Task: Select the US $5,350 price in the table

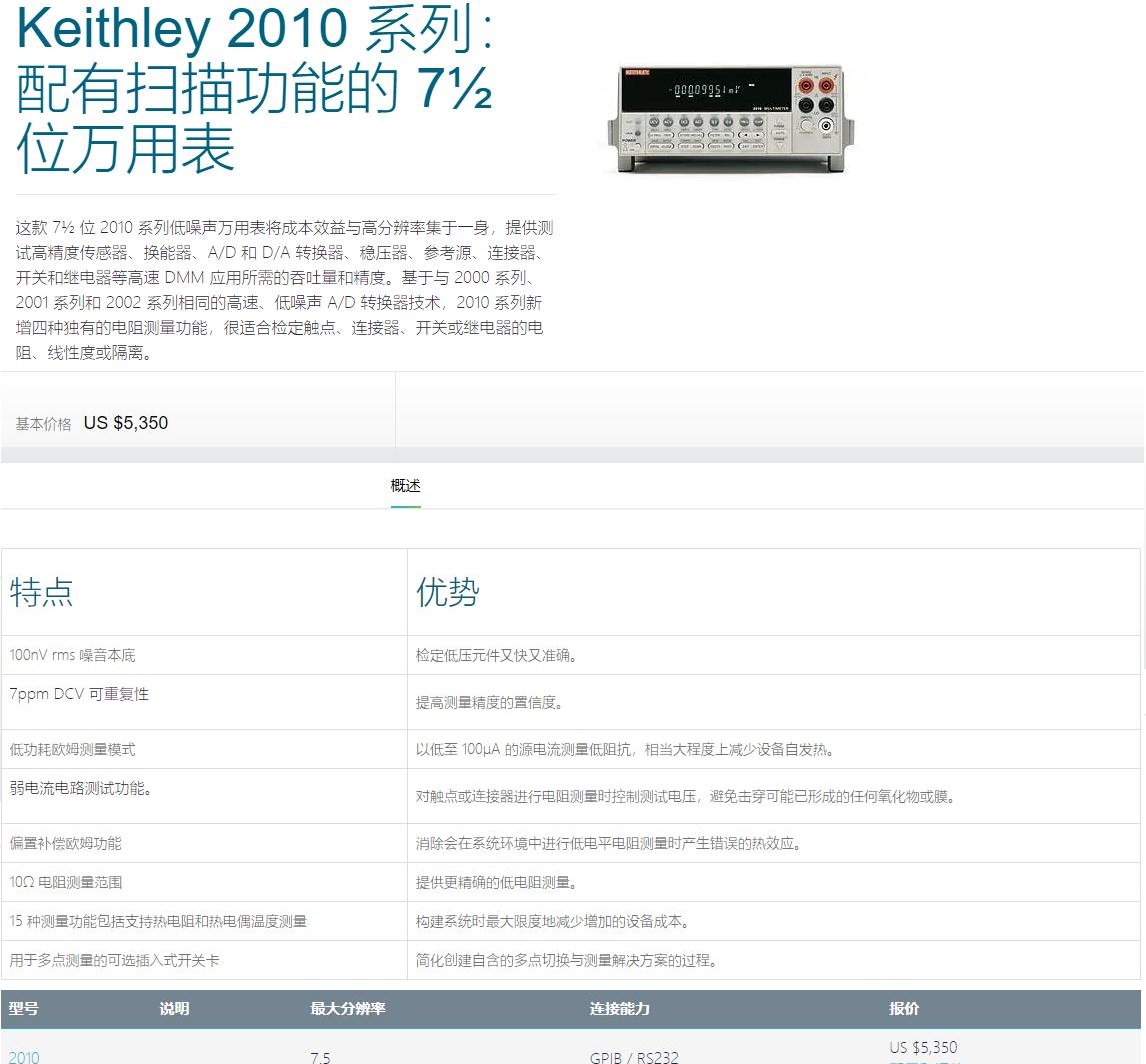Action: [923, 1047]
